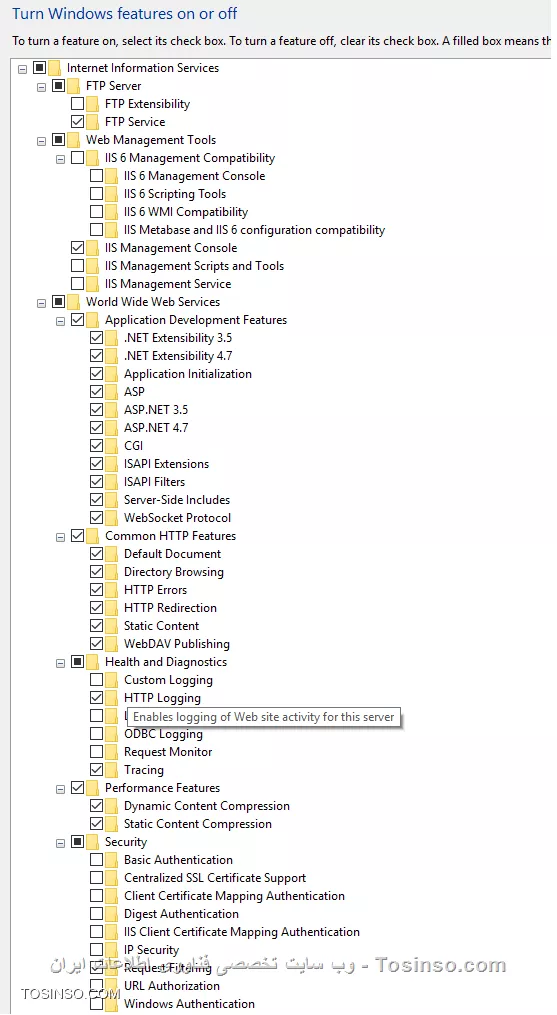This screenshot has width=557, height=1015.
Task: Check Client Certificate Mapping Authentication checkbox
Action: pyautogui.click(x=96, y=896)
